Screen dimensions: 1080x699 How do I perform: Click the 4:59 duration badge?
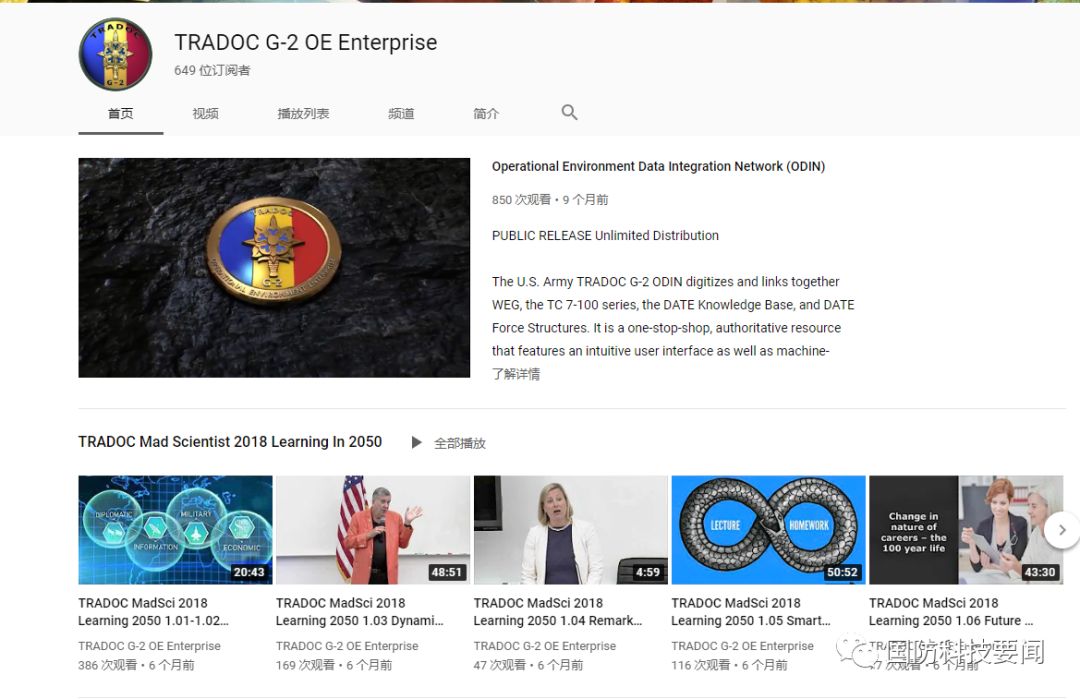coord(647,572)
